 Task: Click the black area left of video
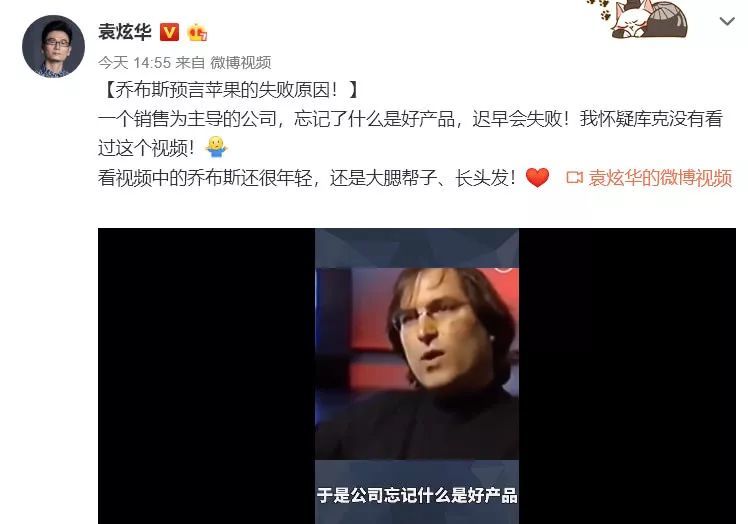207,376
